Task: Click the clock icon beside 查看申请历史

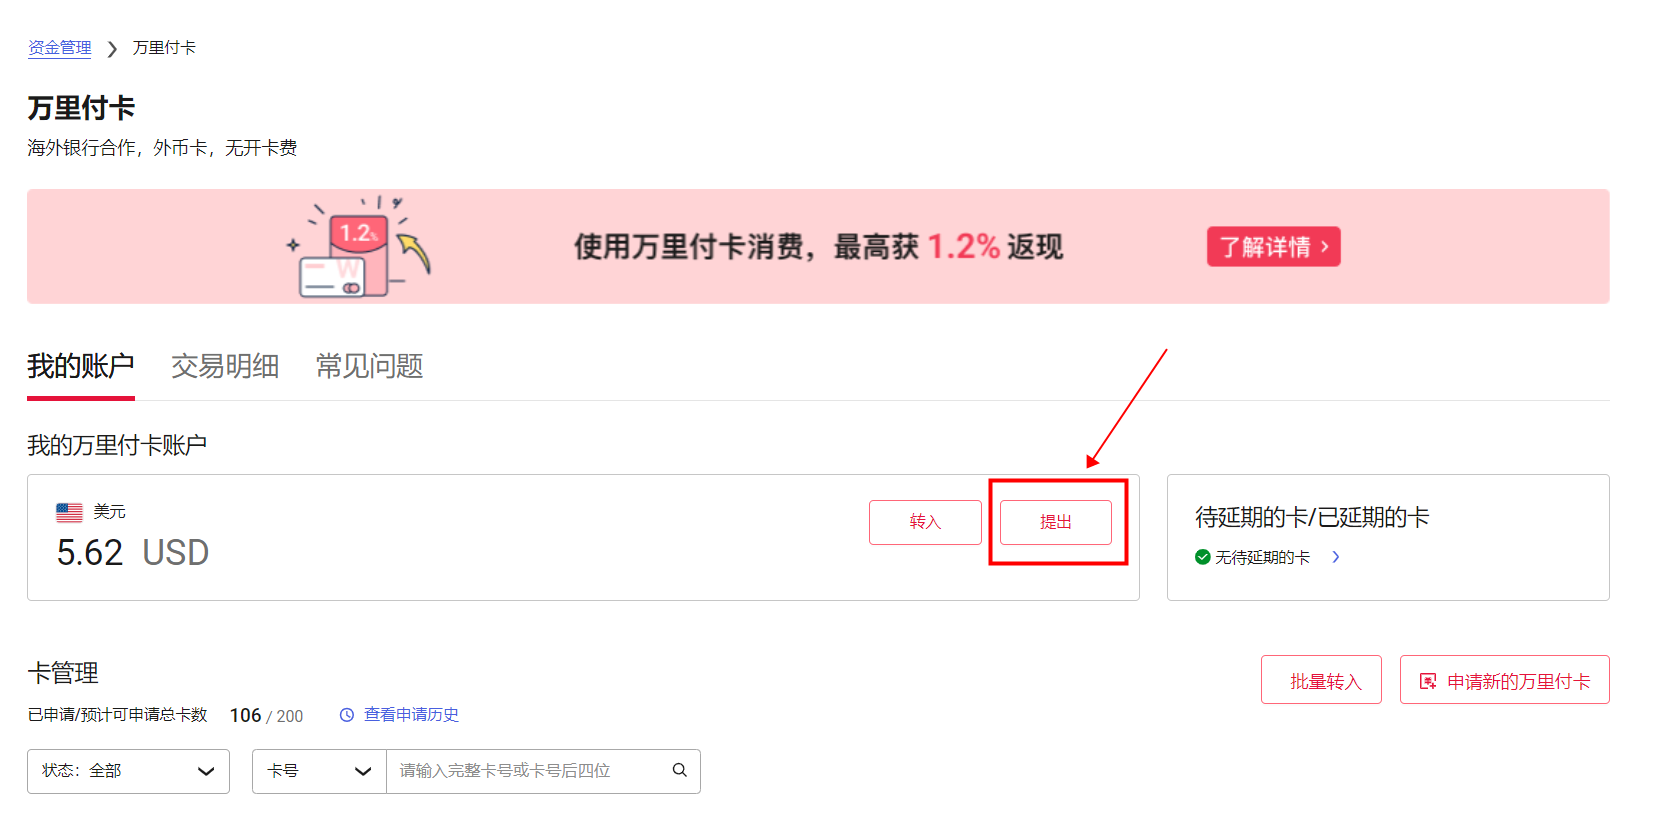Action: (347, 715)
